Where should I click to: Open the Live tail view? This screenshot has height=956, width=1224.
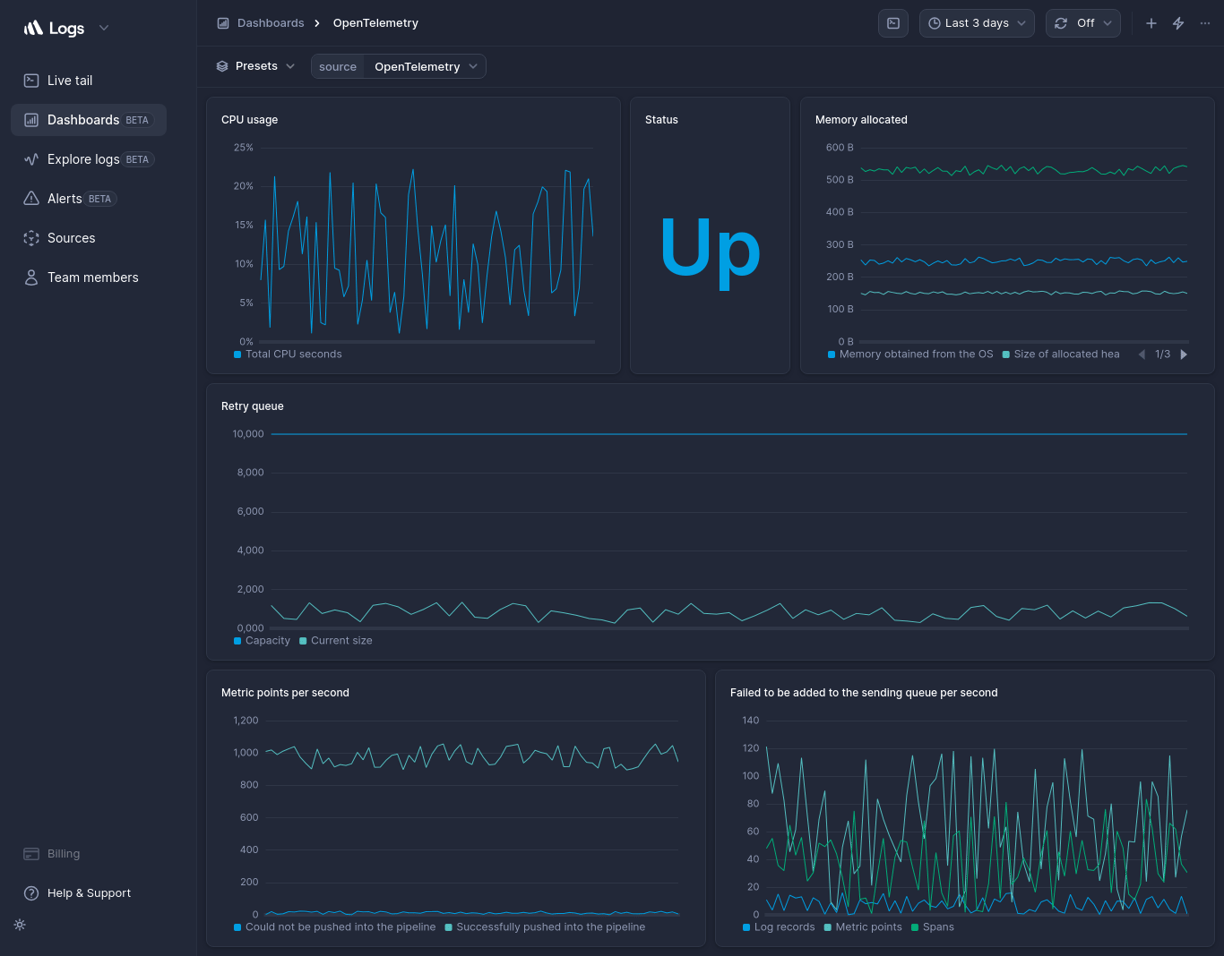click(70, 80)
